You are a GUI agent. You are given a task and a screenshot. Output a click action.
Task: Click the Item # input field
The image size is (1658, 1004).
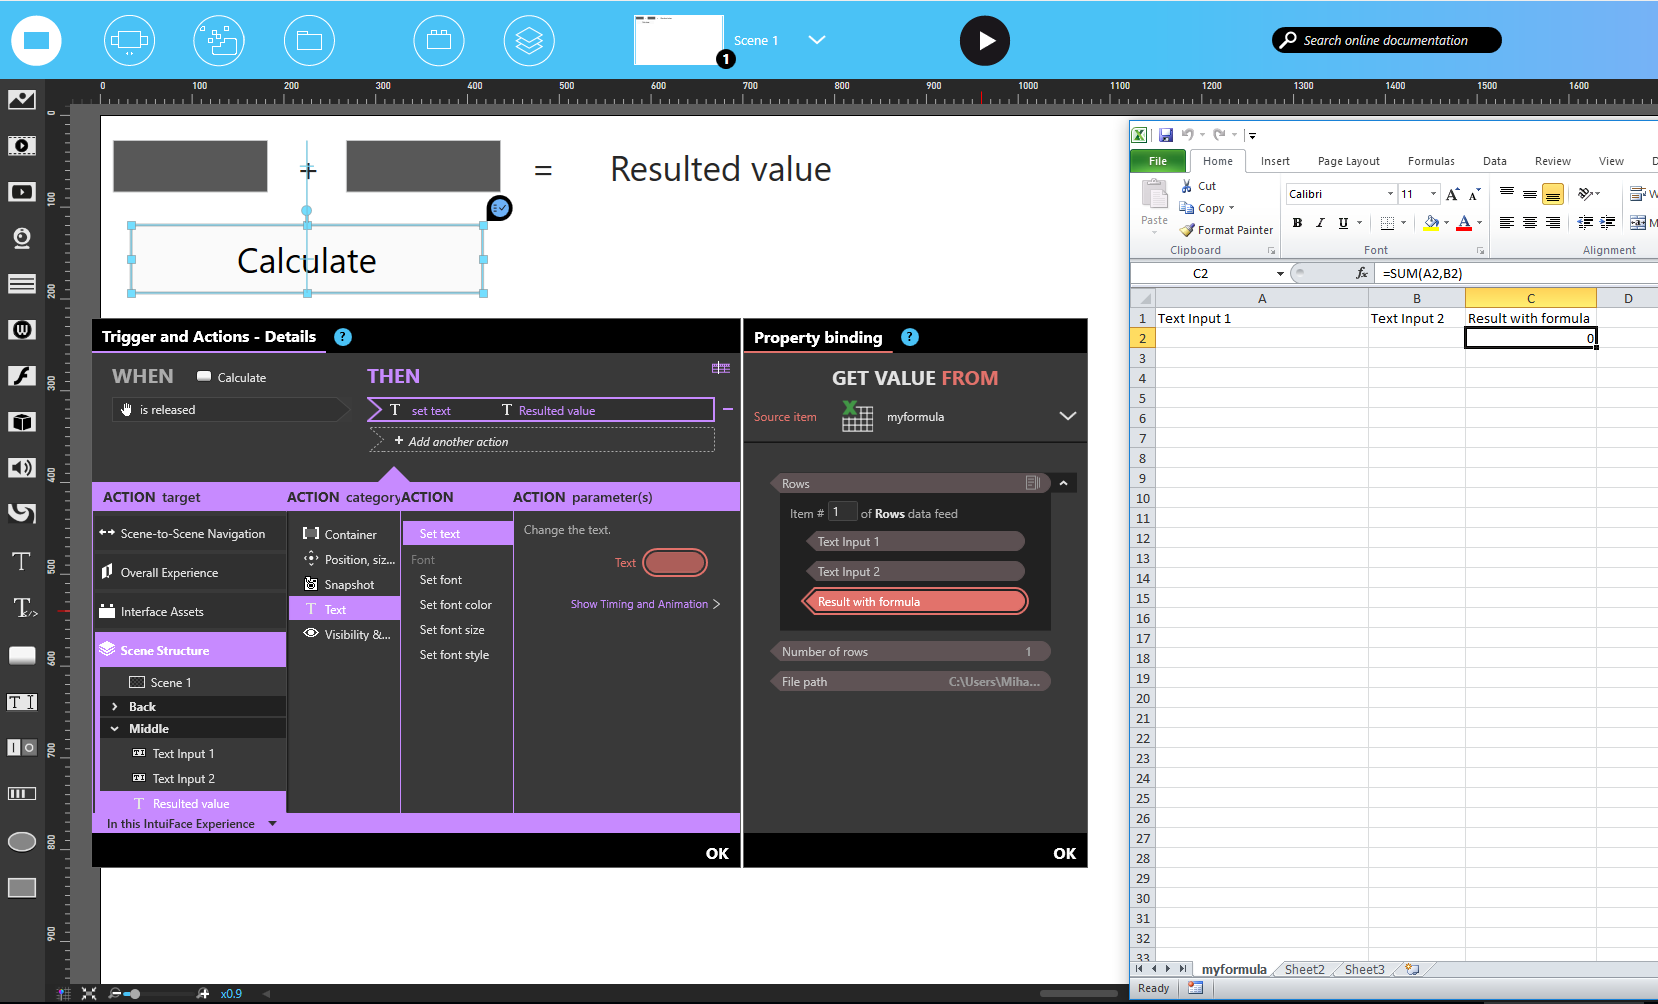[x=843, y=512]
